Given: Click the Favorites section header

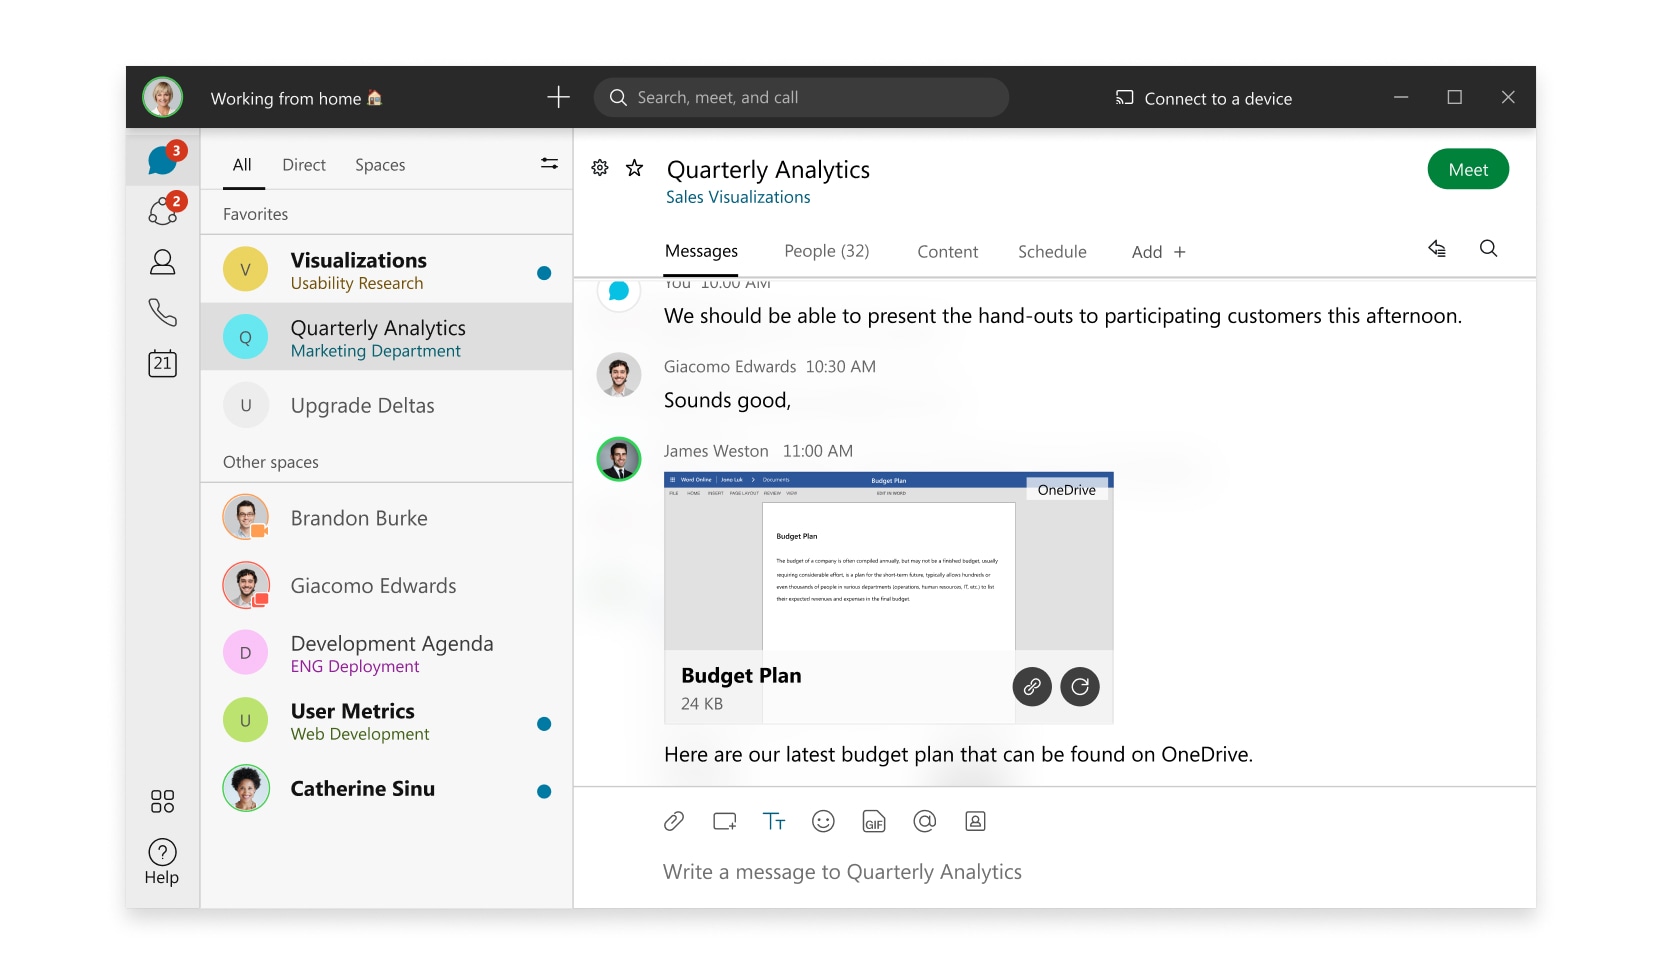Looking at the screenshot, I should (x=255, y=214).
